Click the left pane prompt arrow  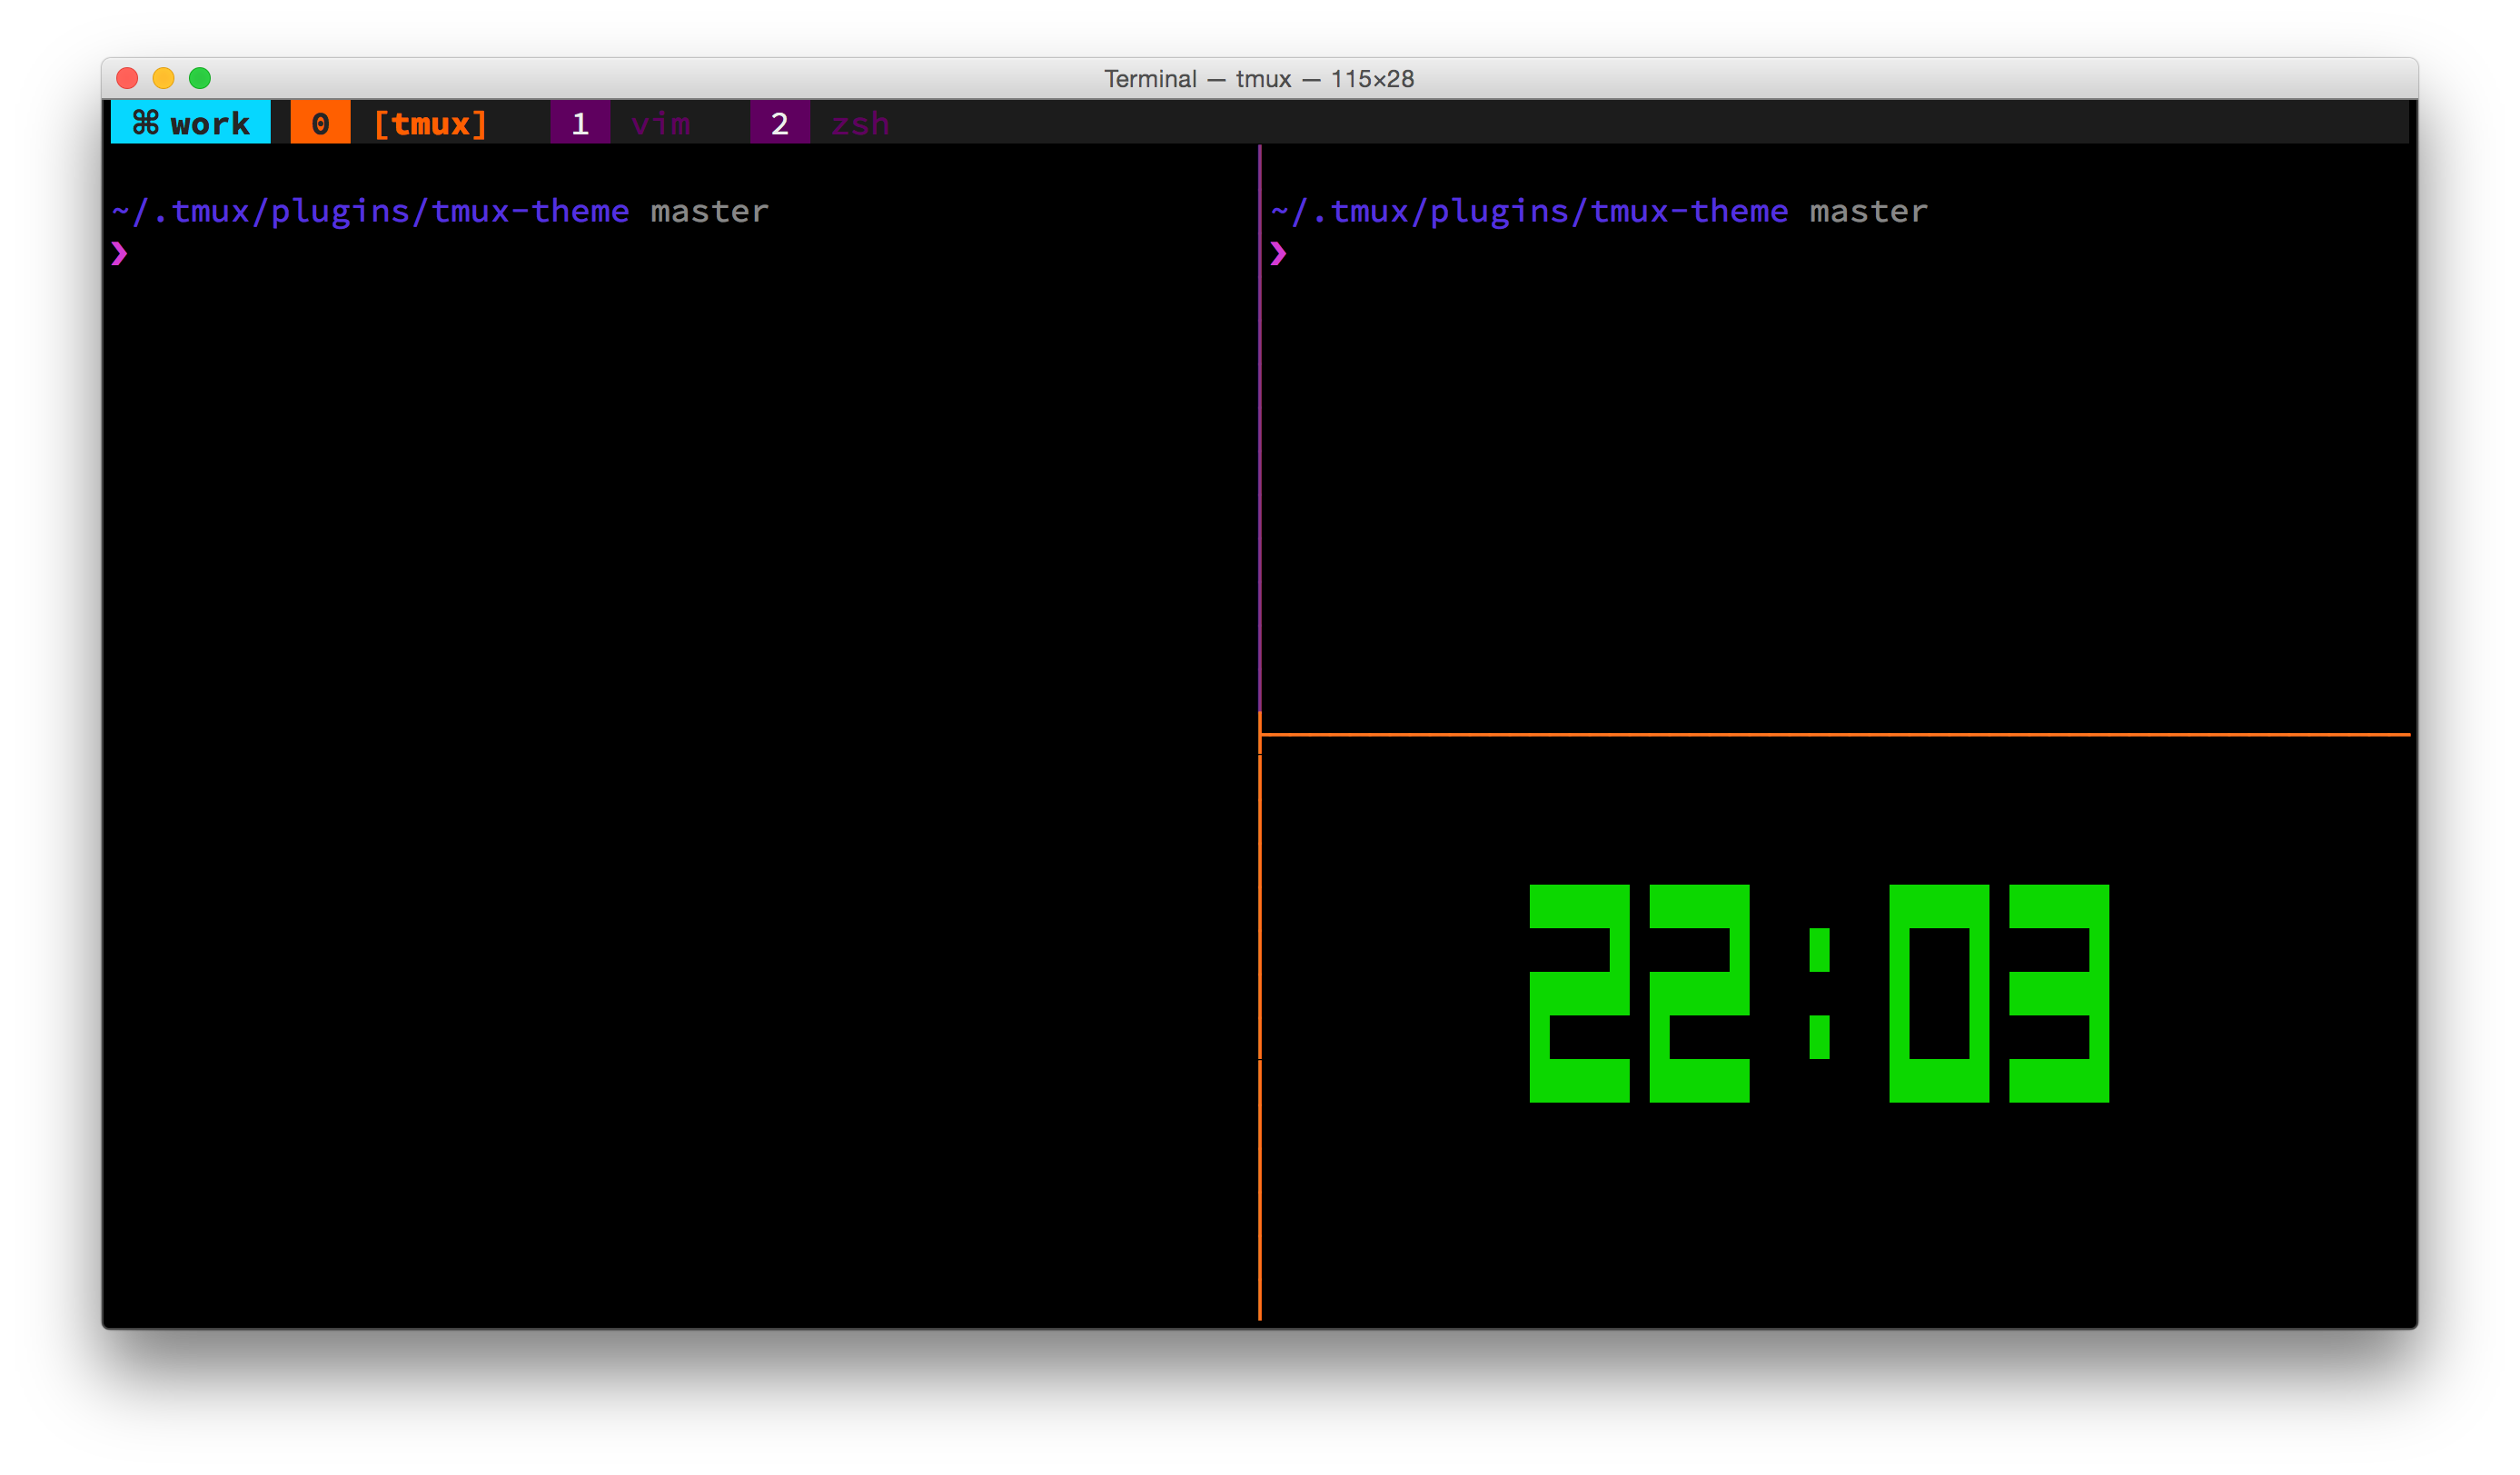tap(120, 254)
